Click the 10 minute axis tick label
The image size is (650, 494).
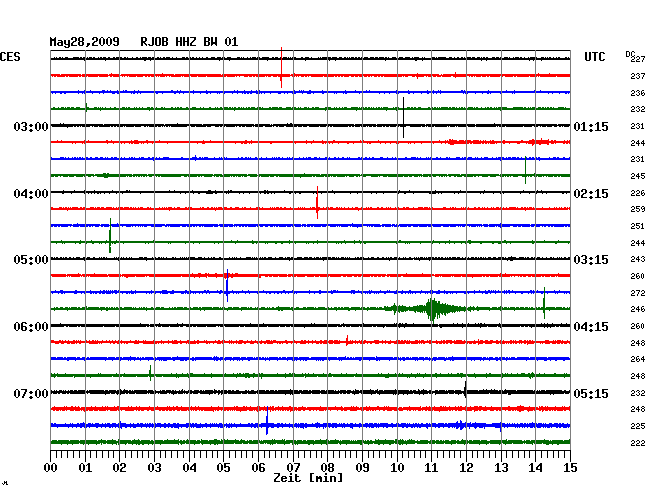(397, 468)
